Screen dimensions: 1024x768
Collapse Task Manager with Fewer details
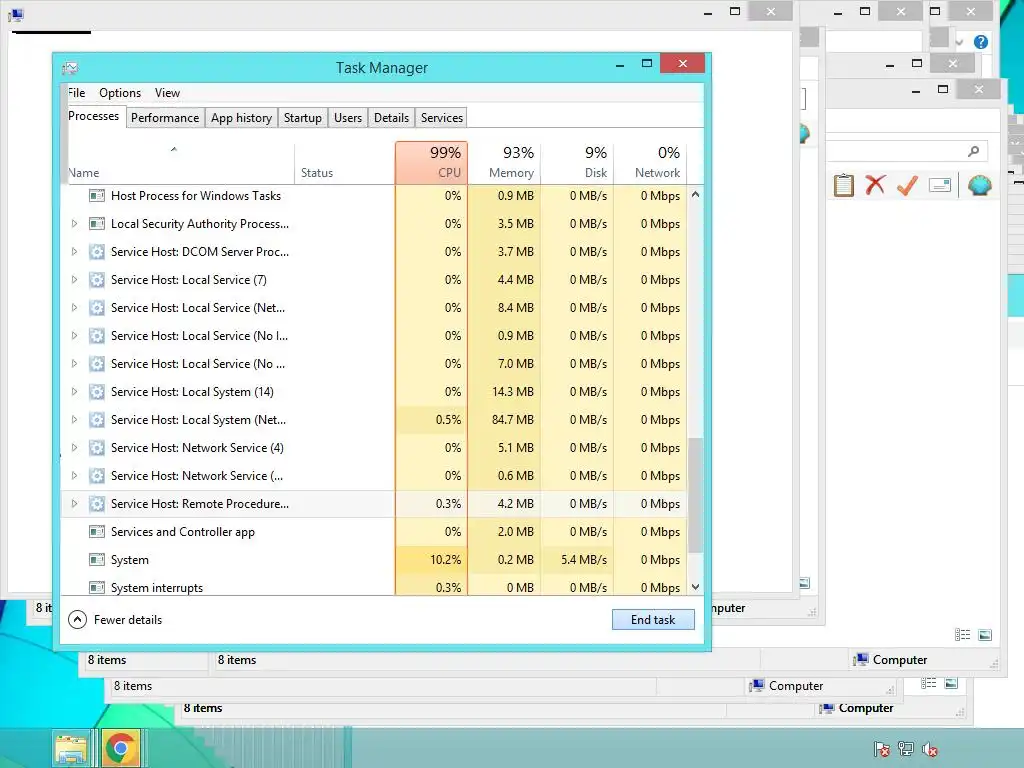click(x=115, y=620)
